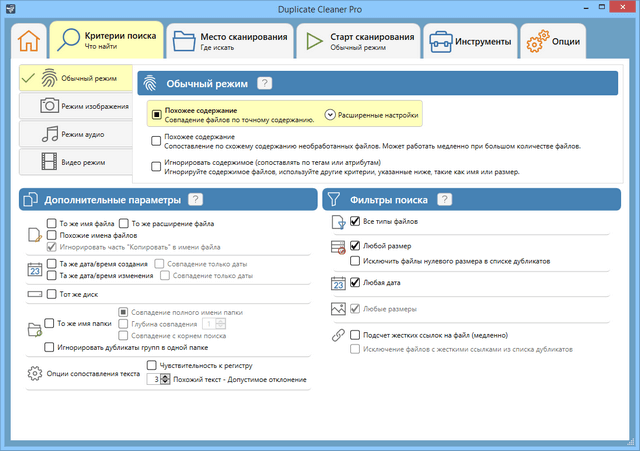Enable the То же имя файла checkbox
Screen dimensions: 640x451
pyautogui.click(x=52, y=223)
